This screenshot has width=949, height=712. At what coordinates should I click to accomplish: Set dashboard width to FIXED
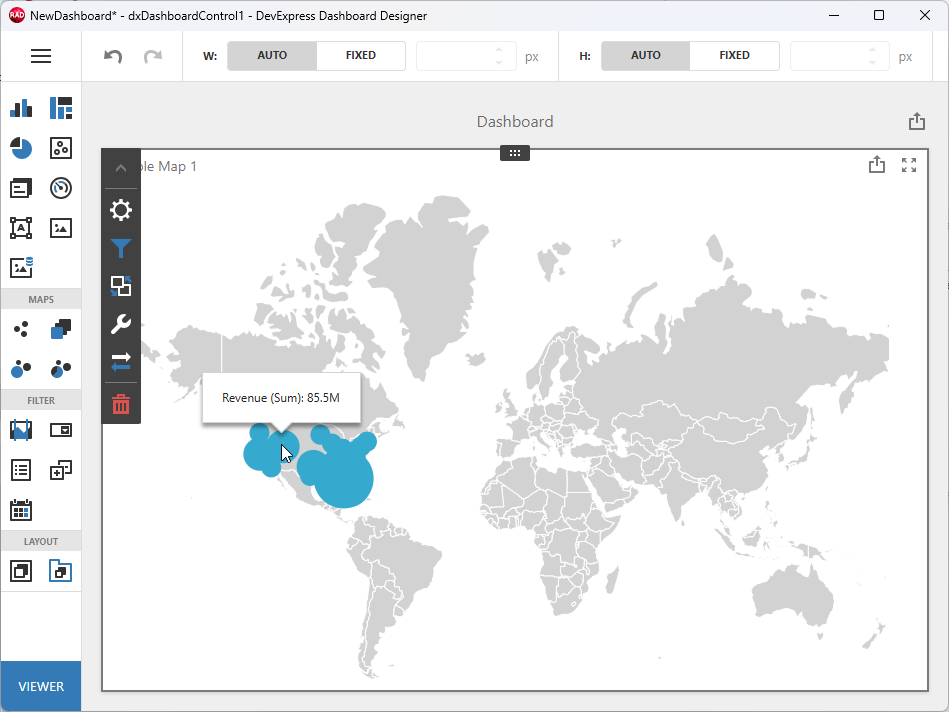click(360, 55)
